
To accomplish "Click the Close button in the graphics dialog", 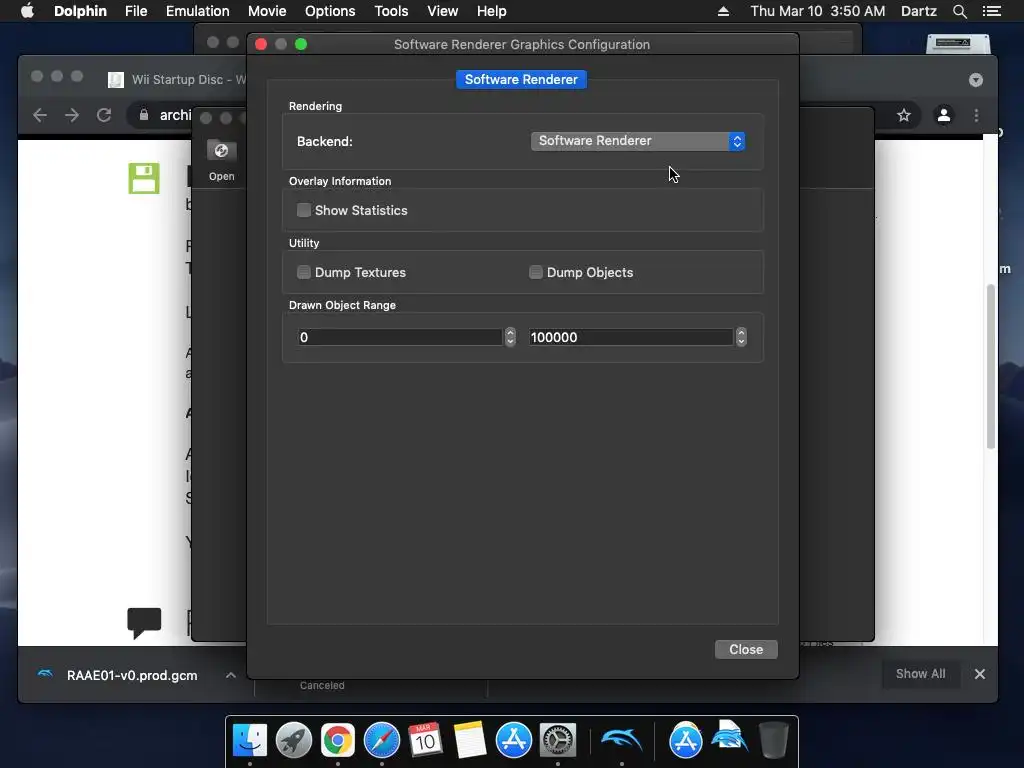I will point(746,649).
